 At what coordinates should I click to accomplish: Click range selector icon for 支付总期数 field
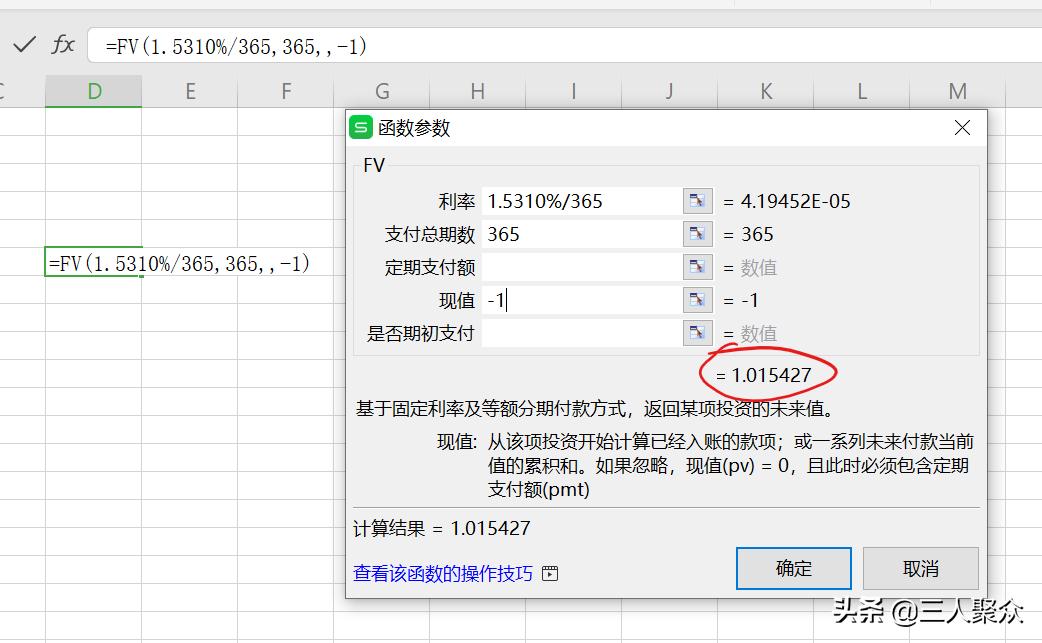[697, 234]
